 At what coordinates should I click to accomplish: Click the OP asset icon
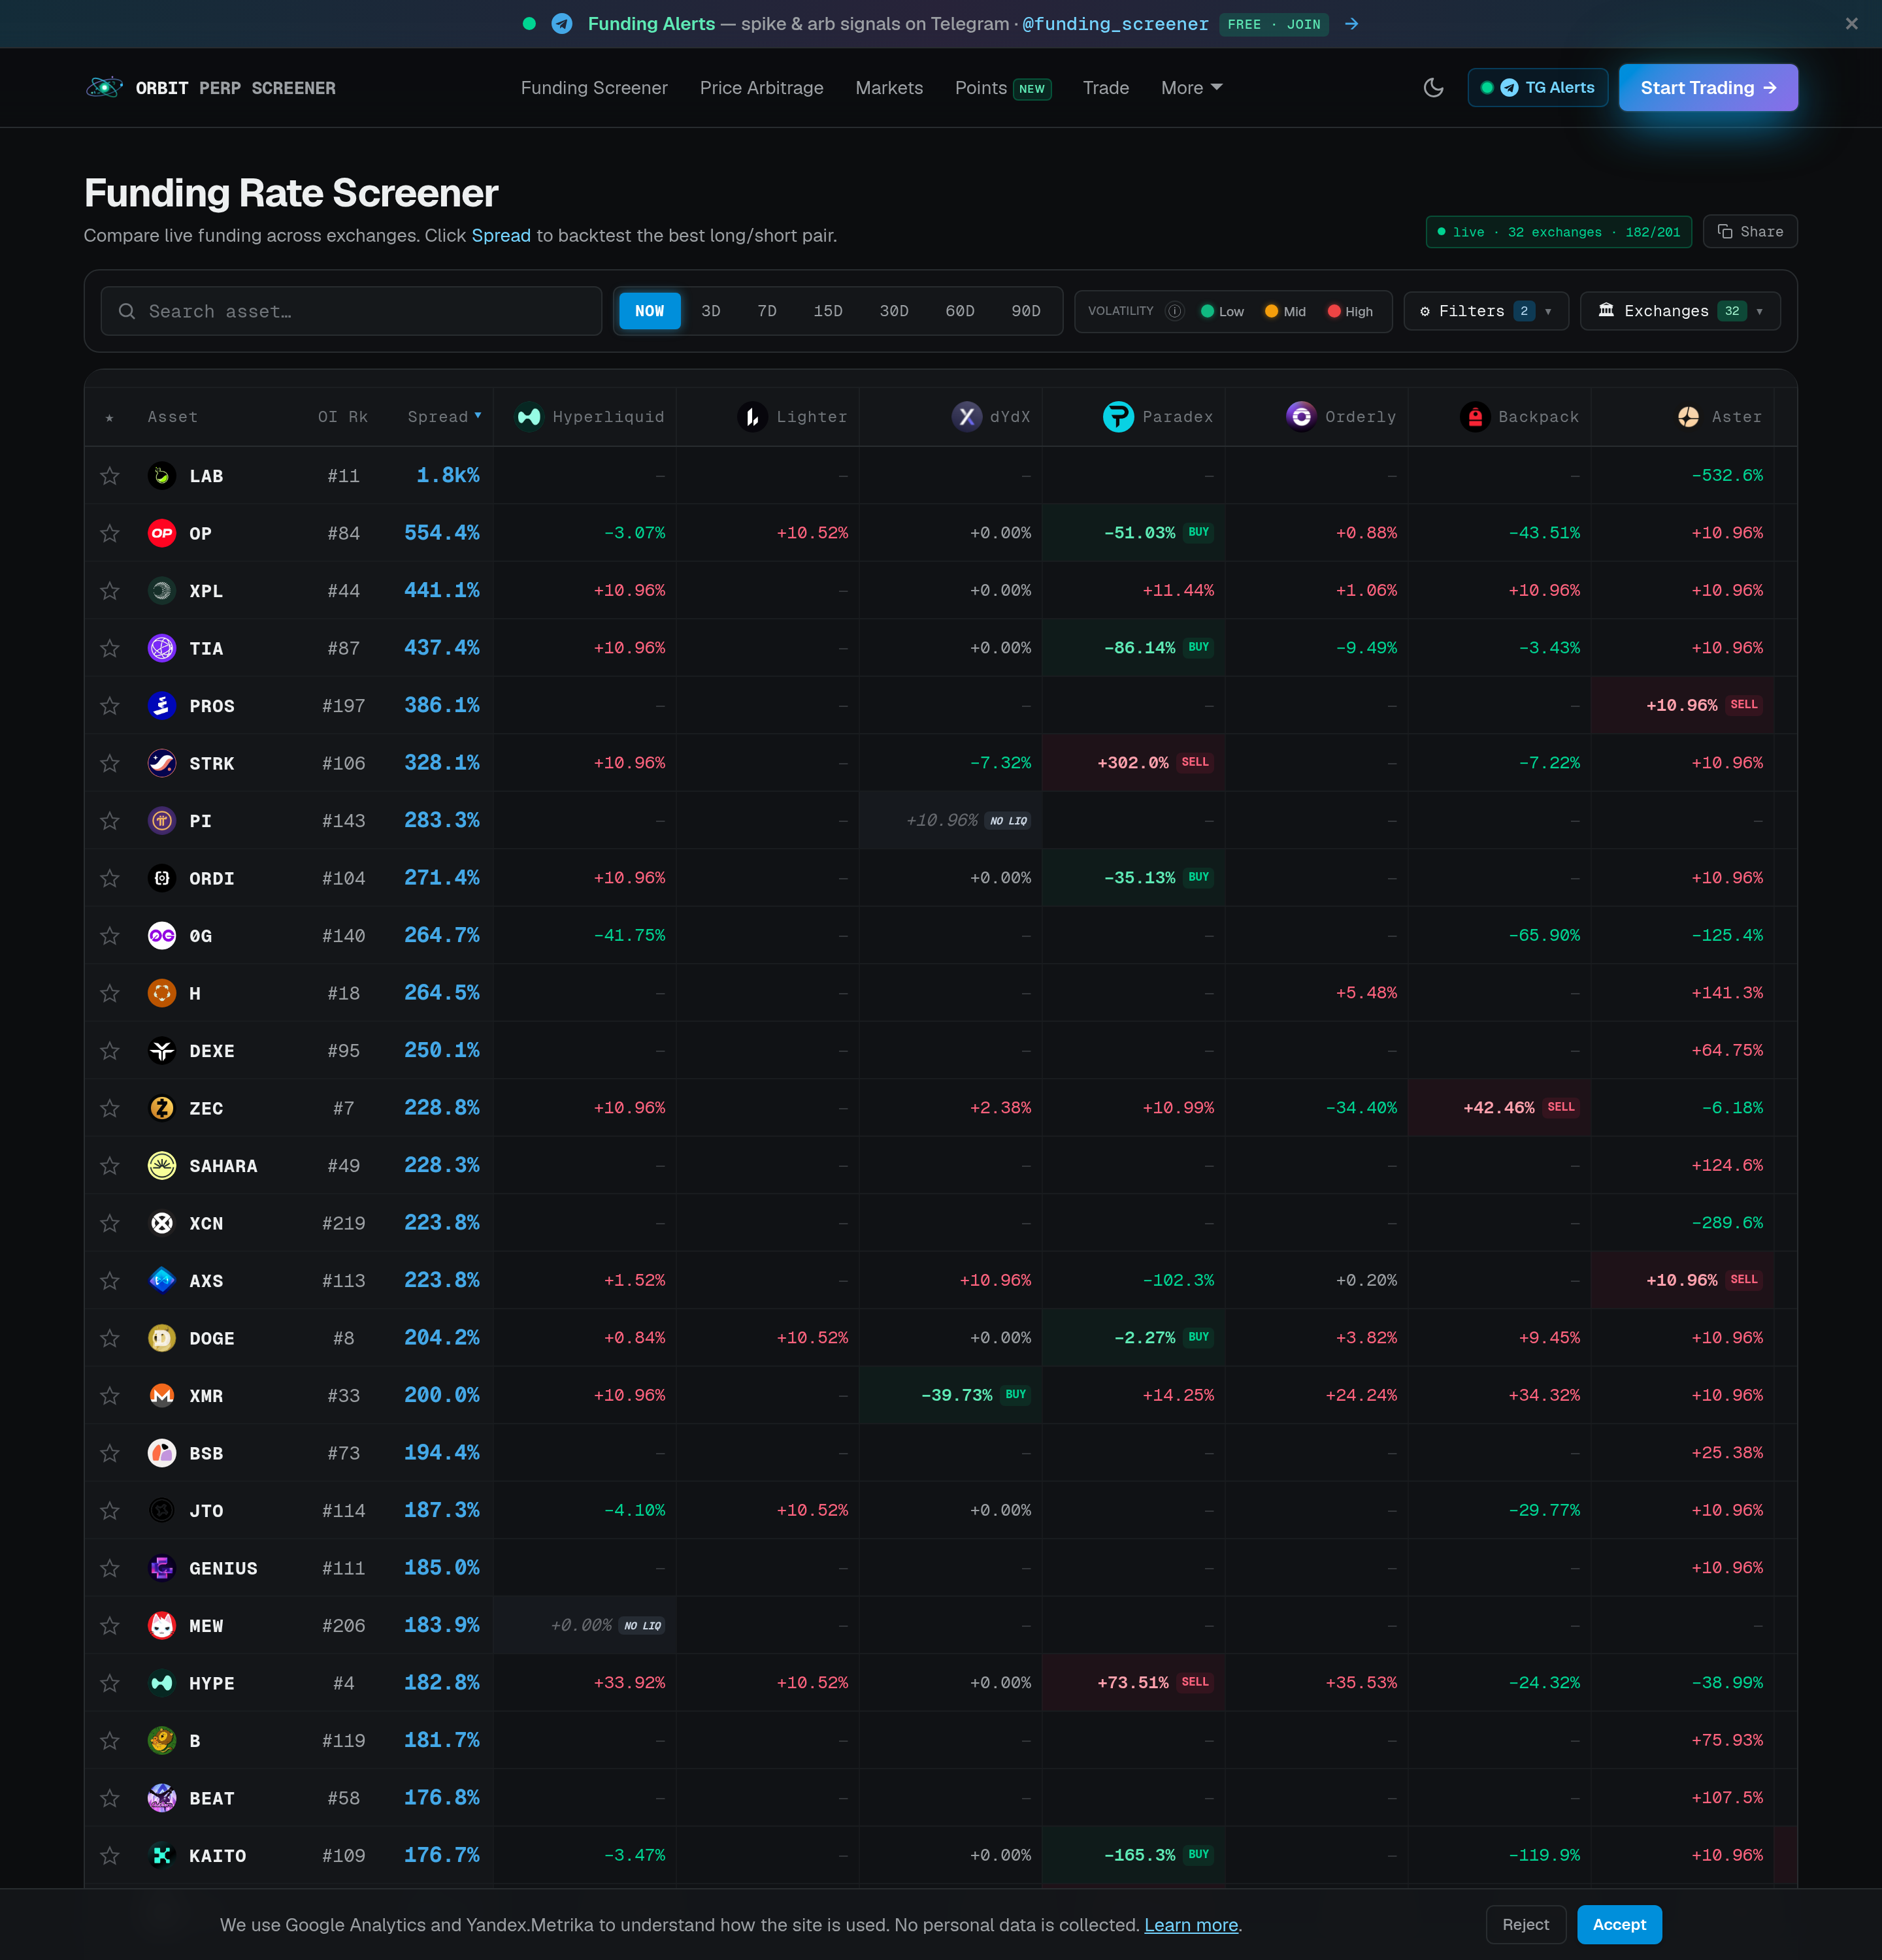[x=162, y=533]
